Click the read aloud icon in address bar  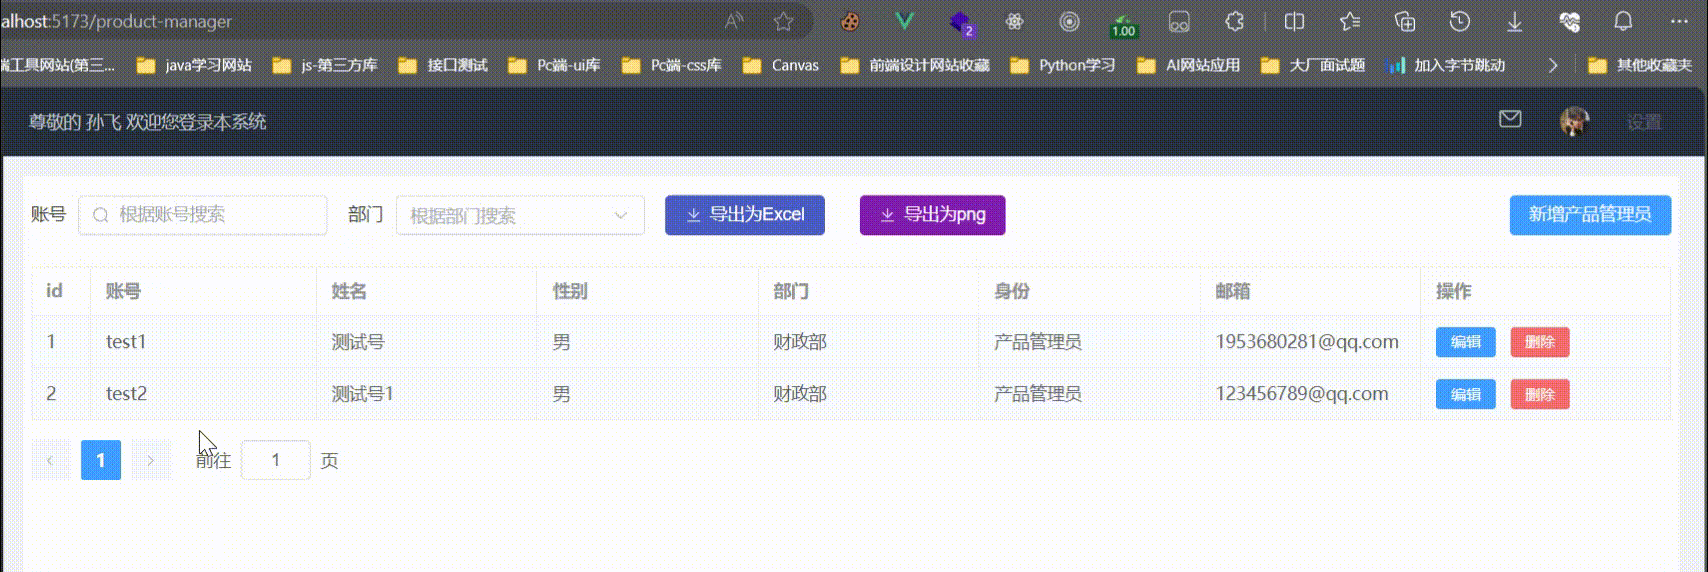[735, 21]
